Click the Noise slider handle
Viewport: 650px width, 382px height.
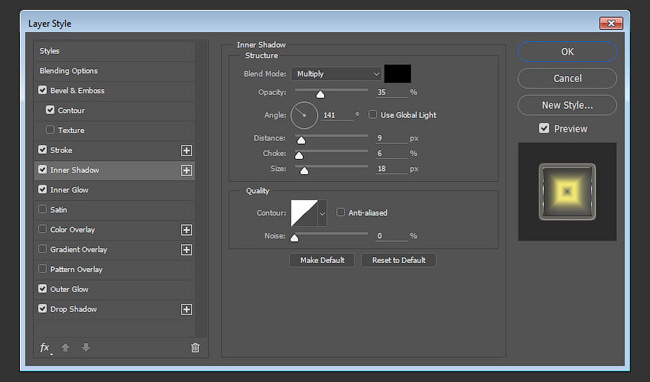pos(294,238)
